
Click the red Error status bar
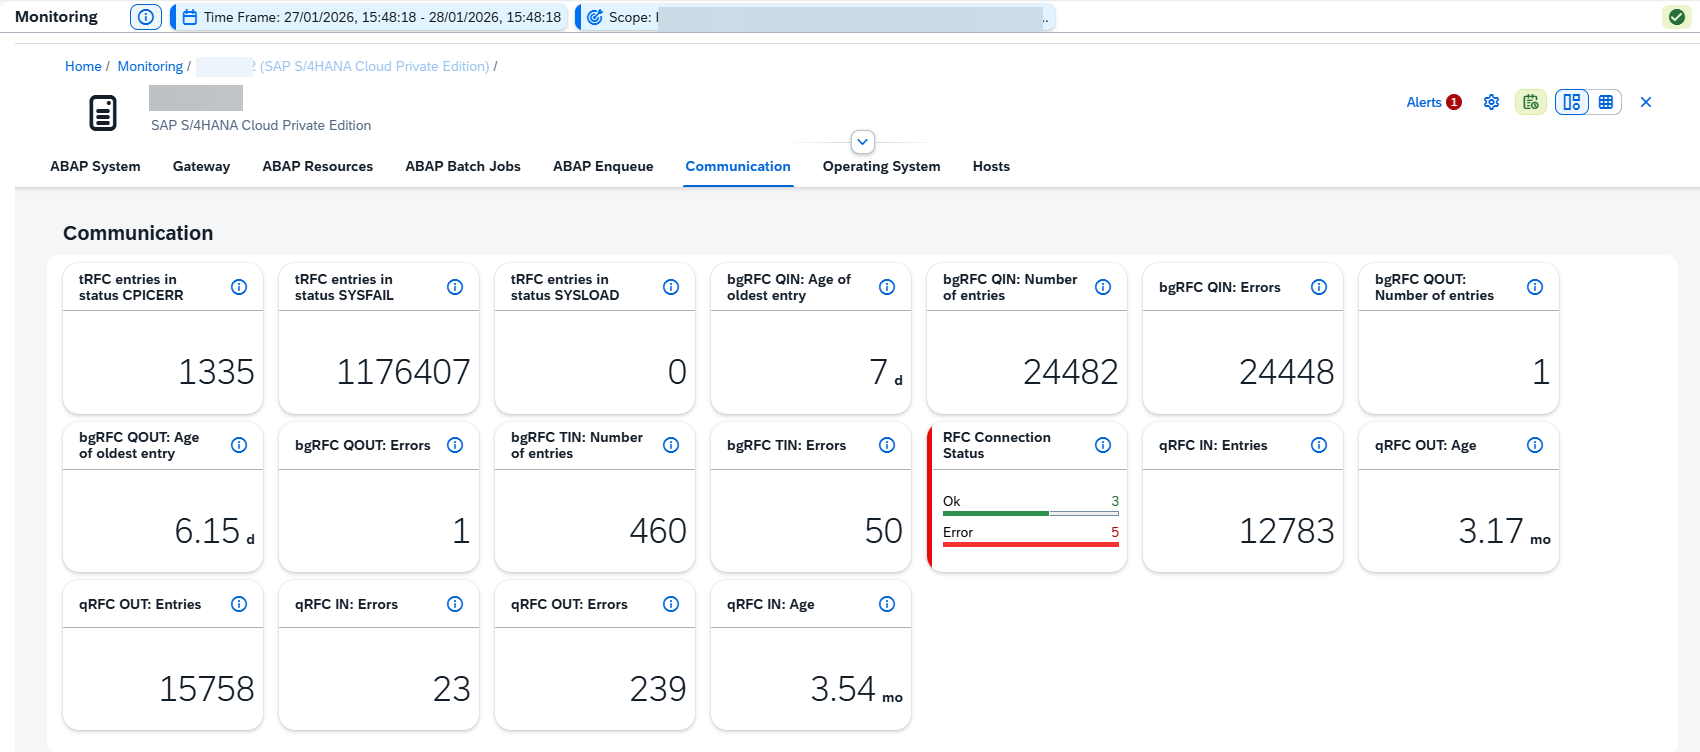click(x=1030, y=544)
